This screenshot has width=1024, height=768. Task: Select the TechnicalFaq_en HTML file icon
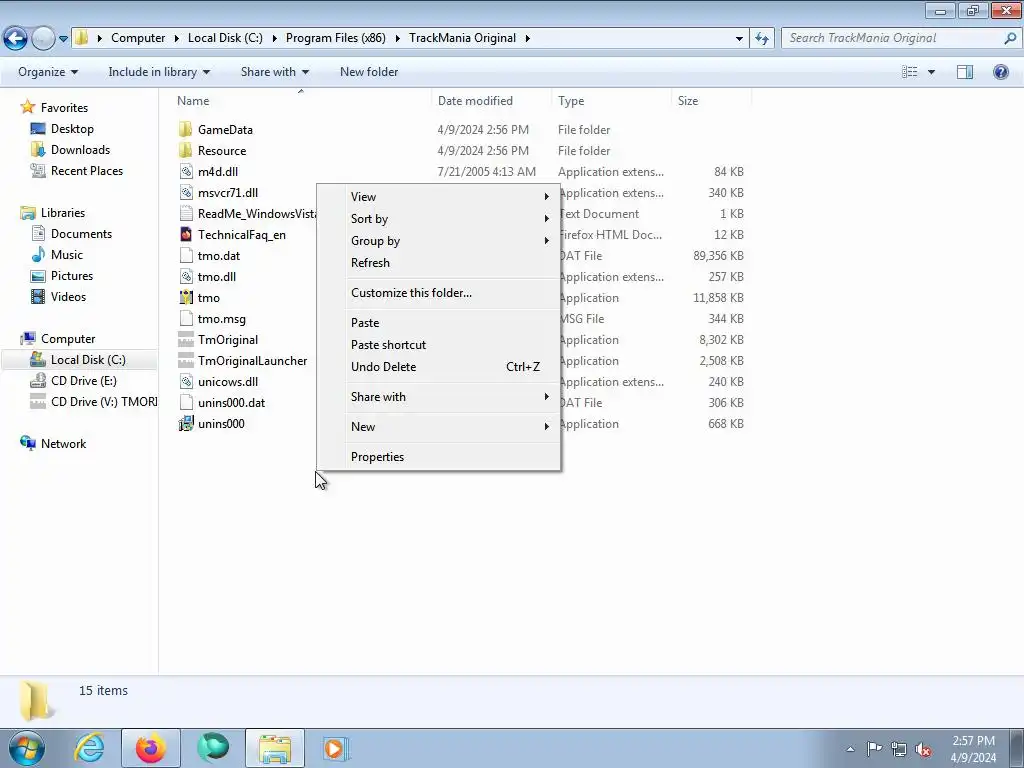pyautogui.click(x=186, y=234)
